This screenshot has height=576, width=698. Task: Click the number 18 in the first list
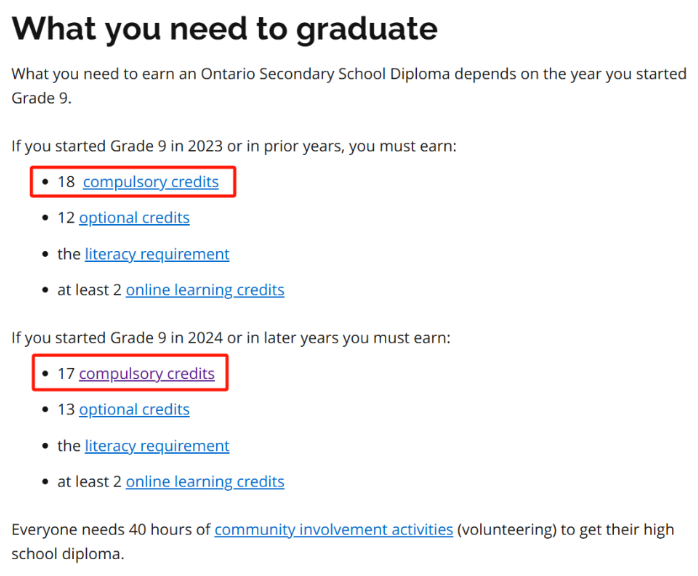point(66,182)
